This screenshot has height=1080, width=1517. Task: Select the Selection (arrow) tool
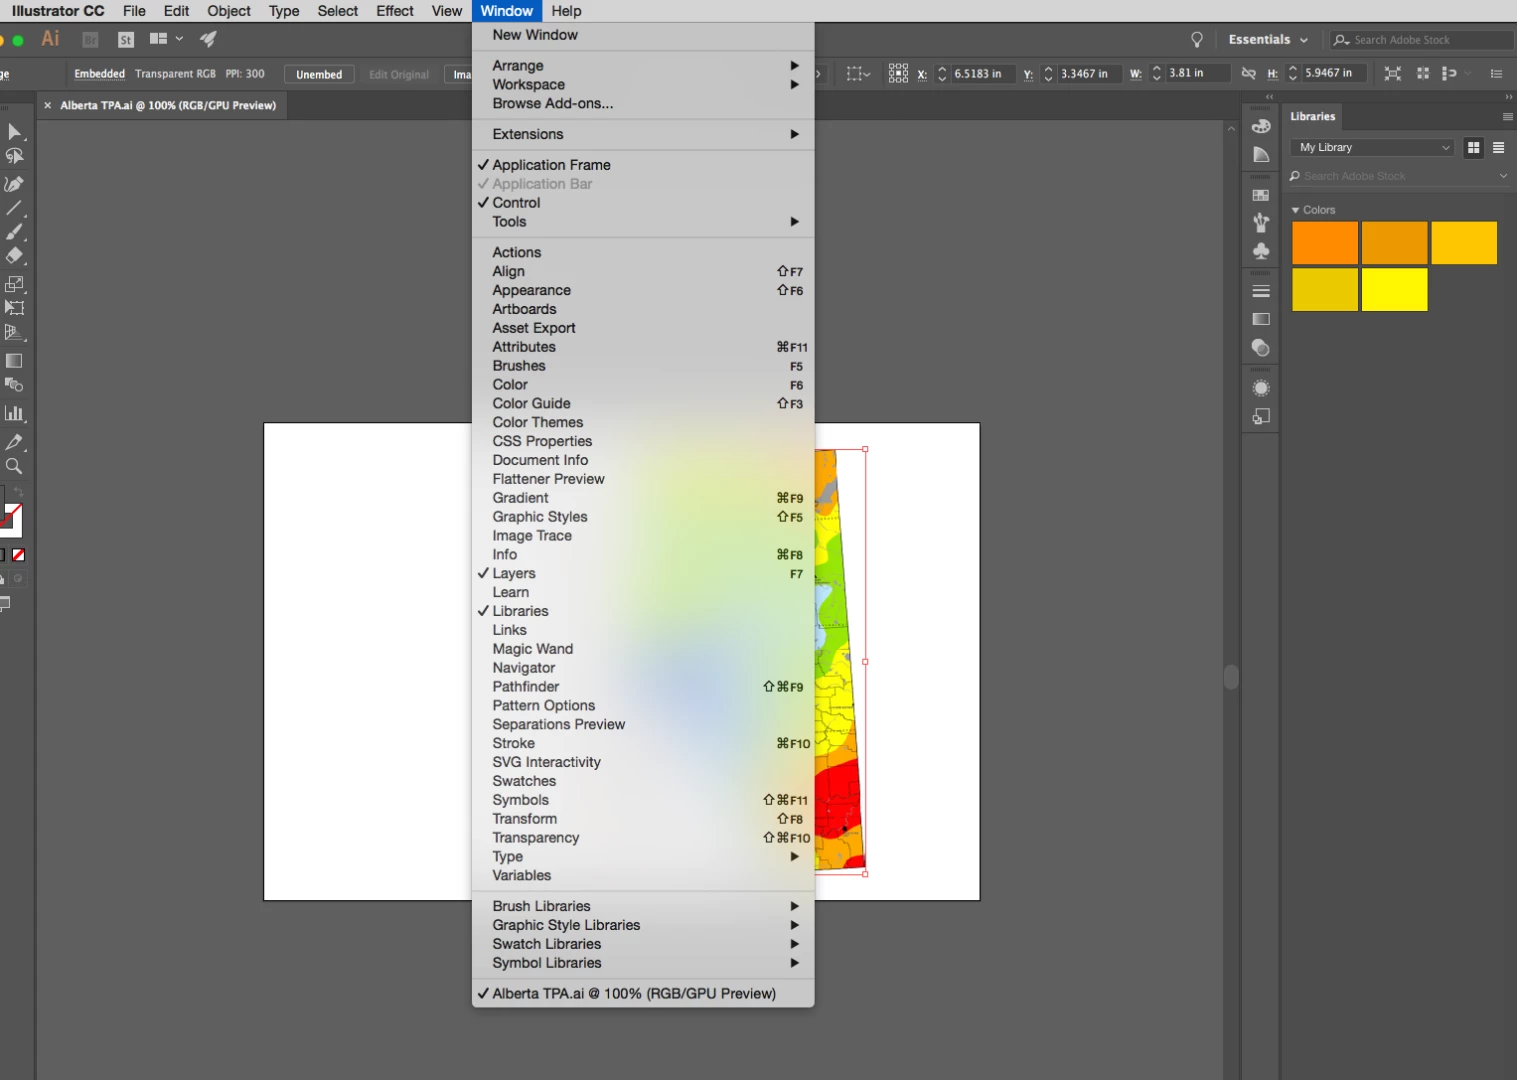[x=14, y=132]
